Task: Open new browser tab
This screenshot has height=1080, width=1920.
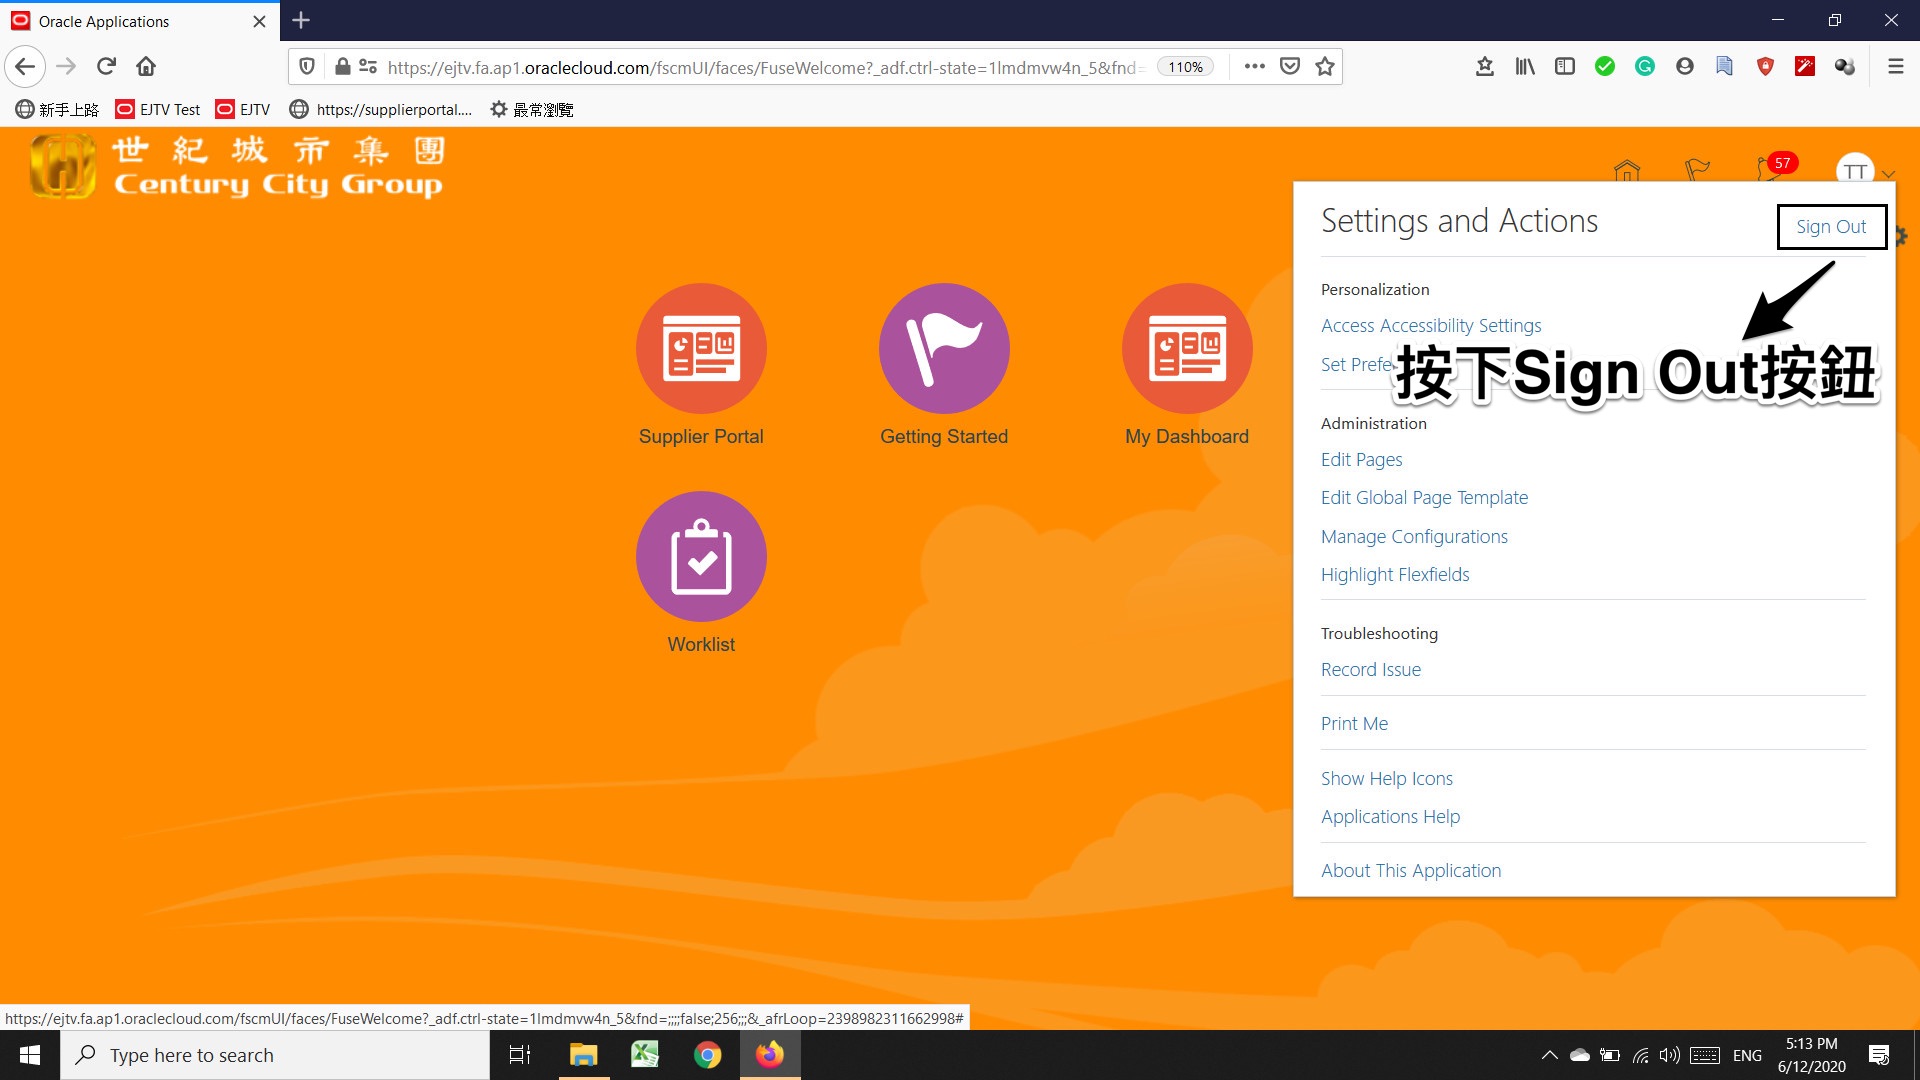Action: pos(301,20)
